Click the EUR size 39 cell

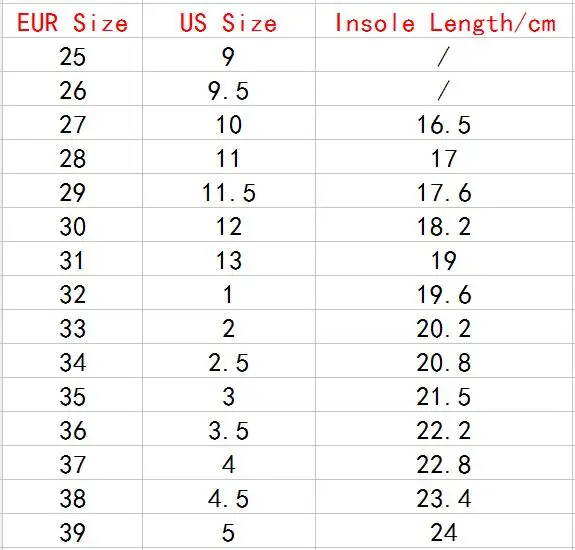coord(73,531)
